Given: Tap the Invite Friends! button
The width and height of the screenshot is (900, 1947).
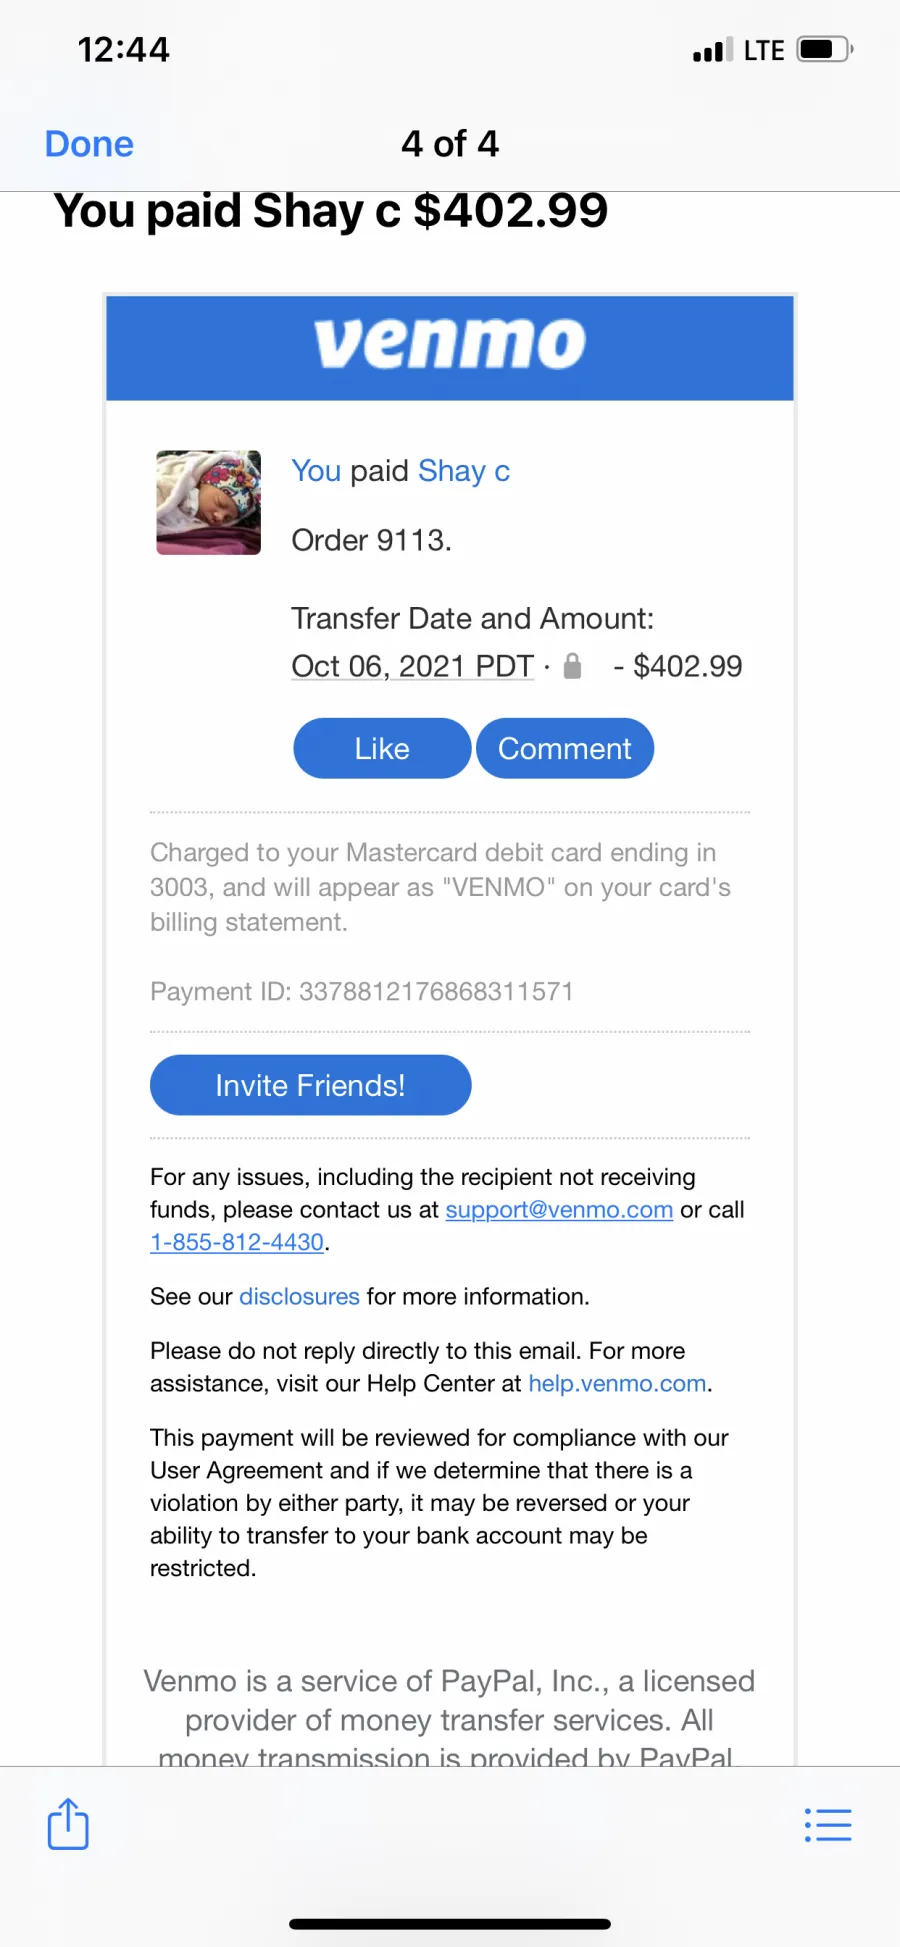Looking at the screenshot, I should point(310,1085).
